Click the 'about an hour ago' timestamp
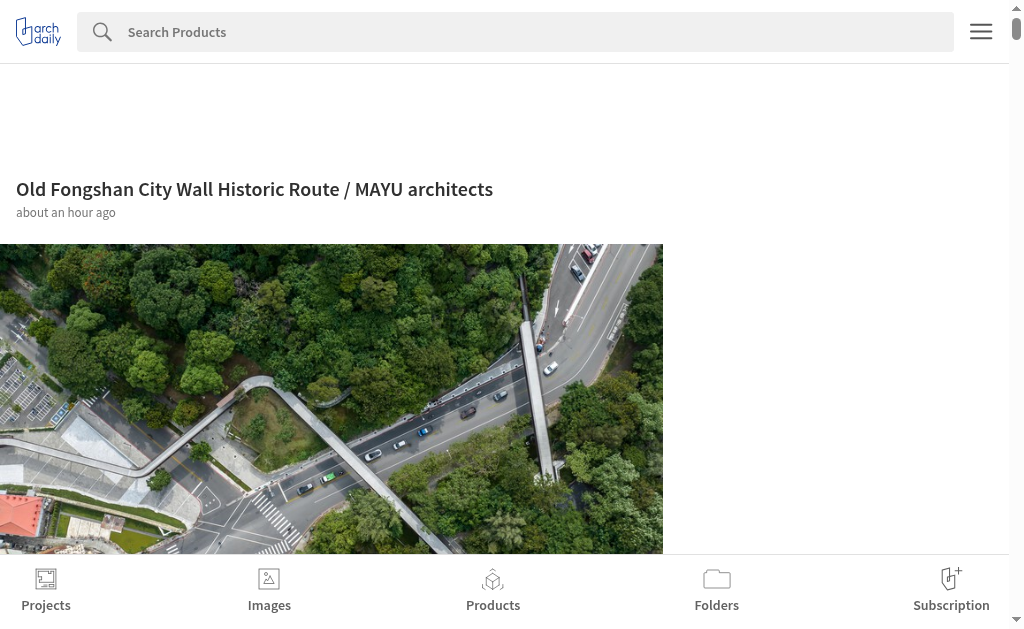1024x629 pixels. (x=66, y=212)
